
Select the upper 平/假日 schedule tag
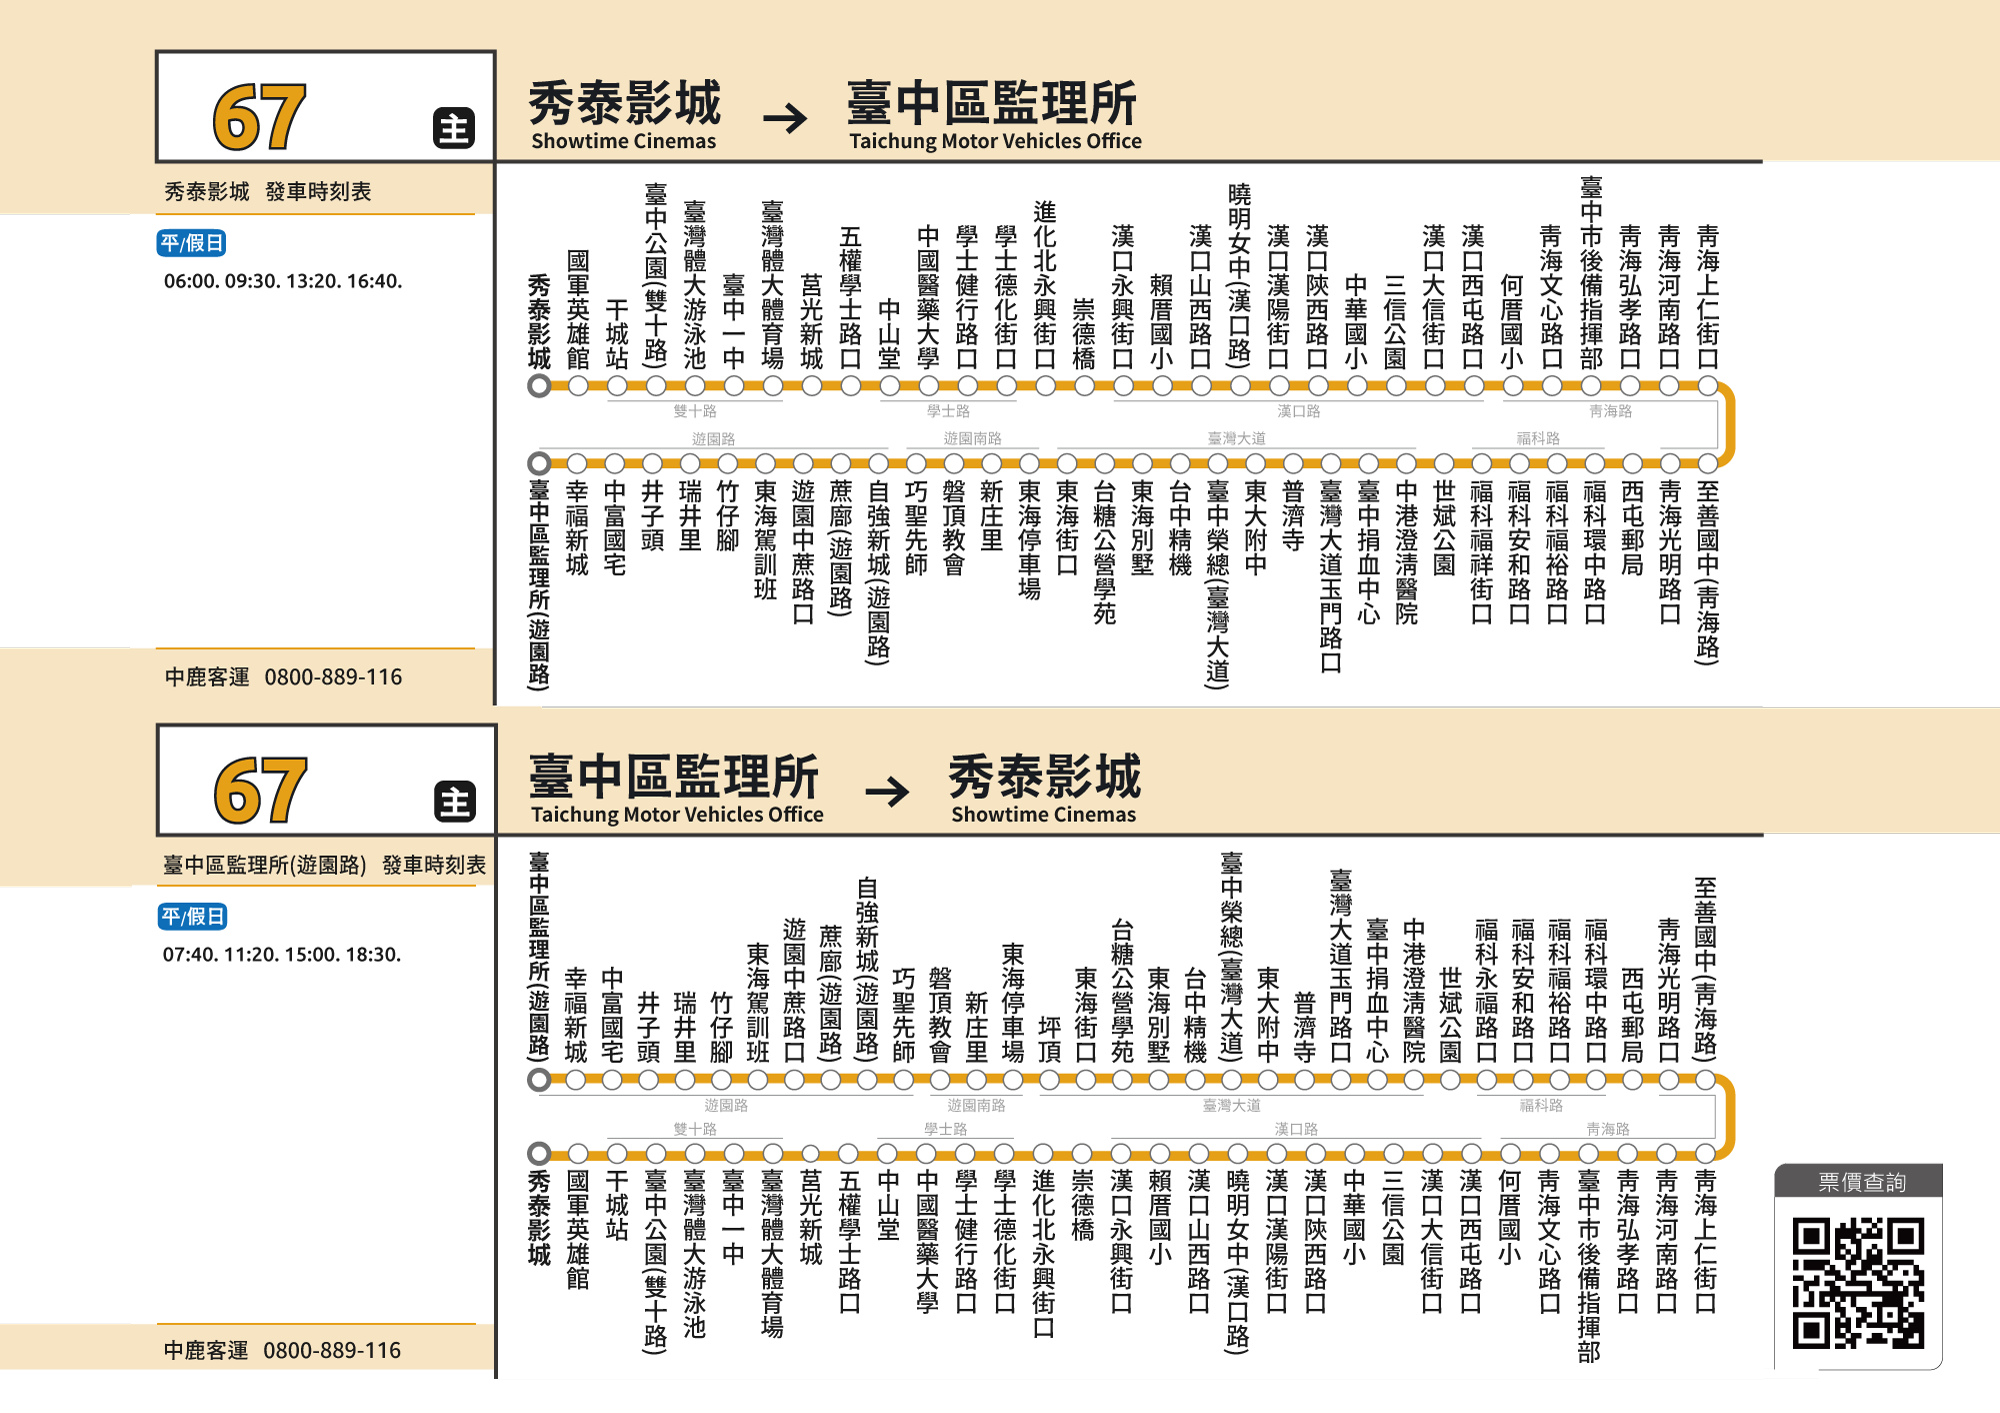tap(192, 243)
